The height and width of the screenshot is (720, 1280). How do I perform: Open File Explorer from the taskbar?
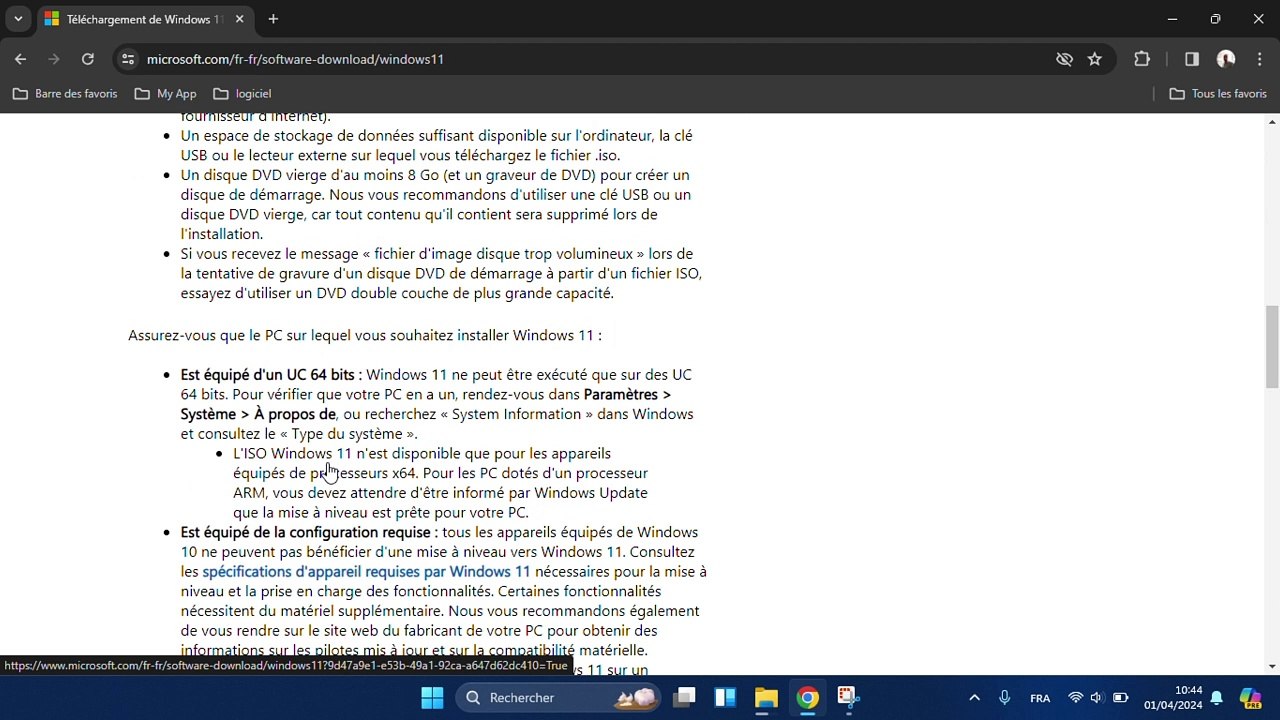click(766, 698)
